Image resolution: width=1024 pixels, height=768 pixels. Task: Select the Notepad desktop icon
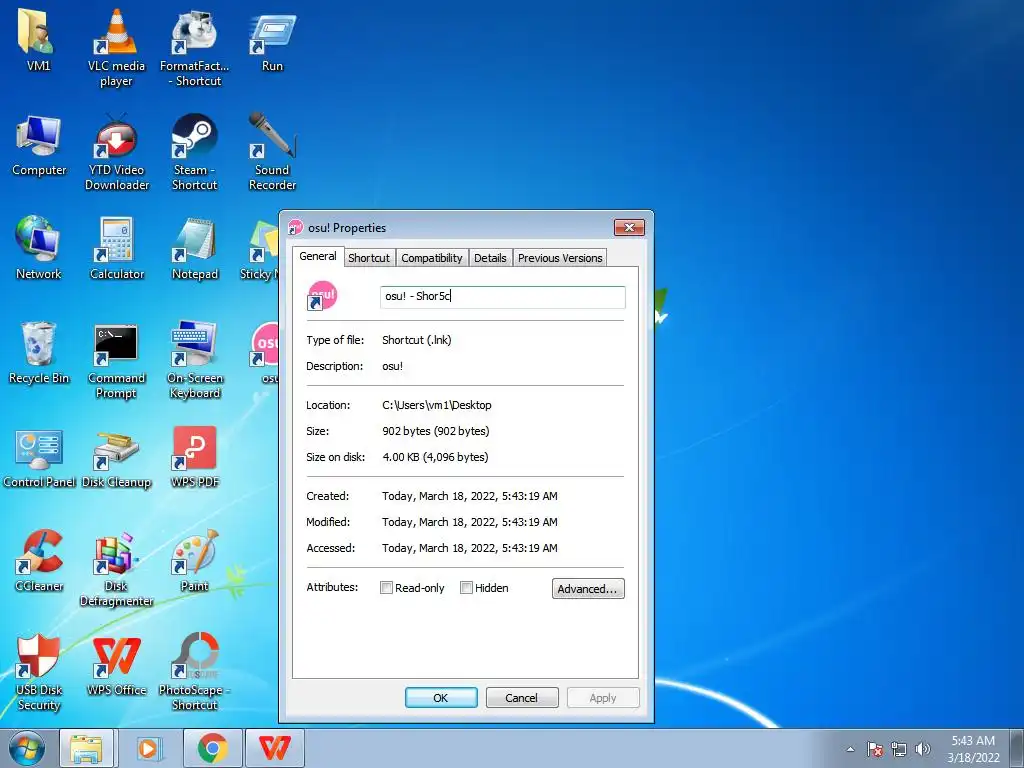pos(195,248)
